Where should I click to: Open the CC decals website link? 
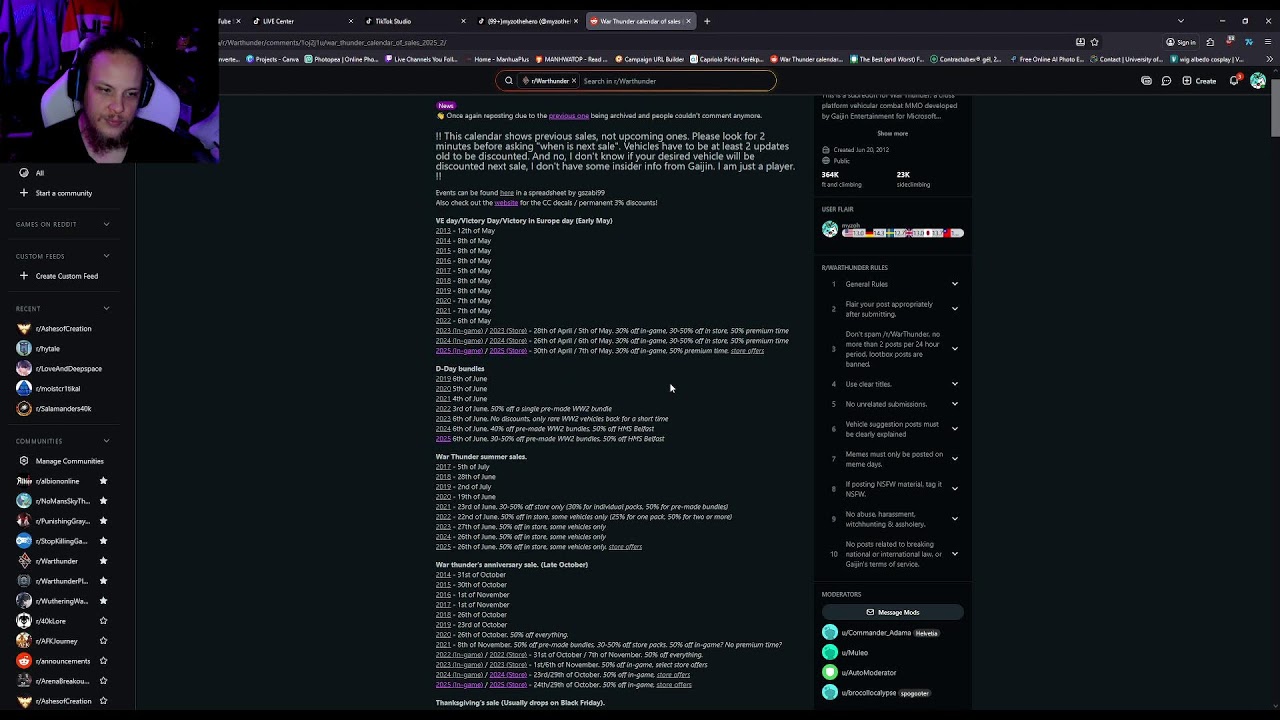point(506,203)
